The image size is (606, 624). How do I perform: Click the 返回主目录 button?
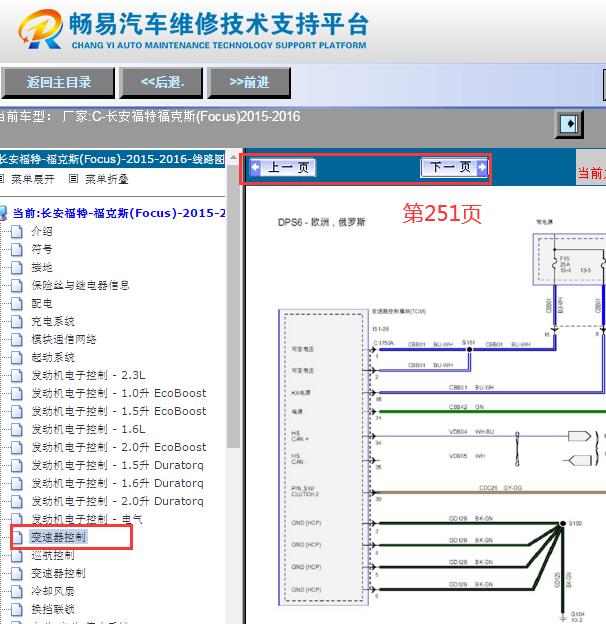[58, 83]
